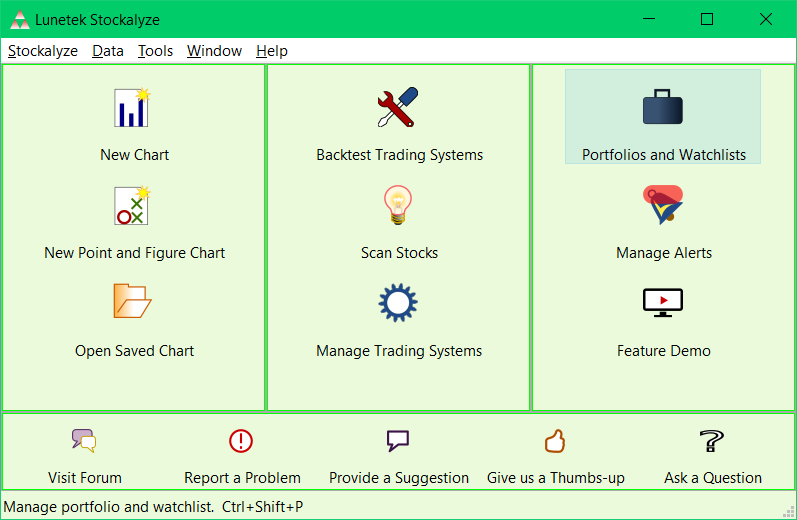
Task: Minimize the Lunetek Stockalyze window
Action: point(649,19)
